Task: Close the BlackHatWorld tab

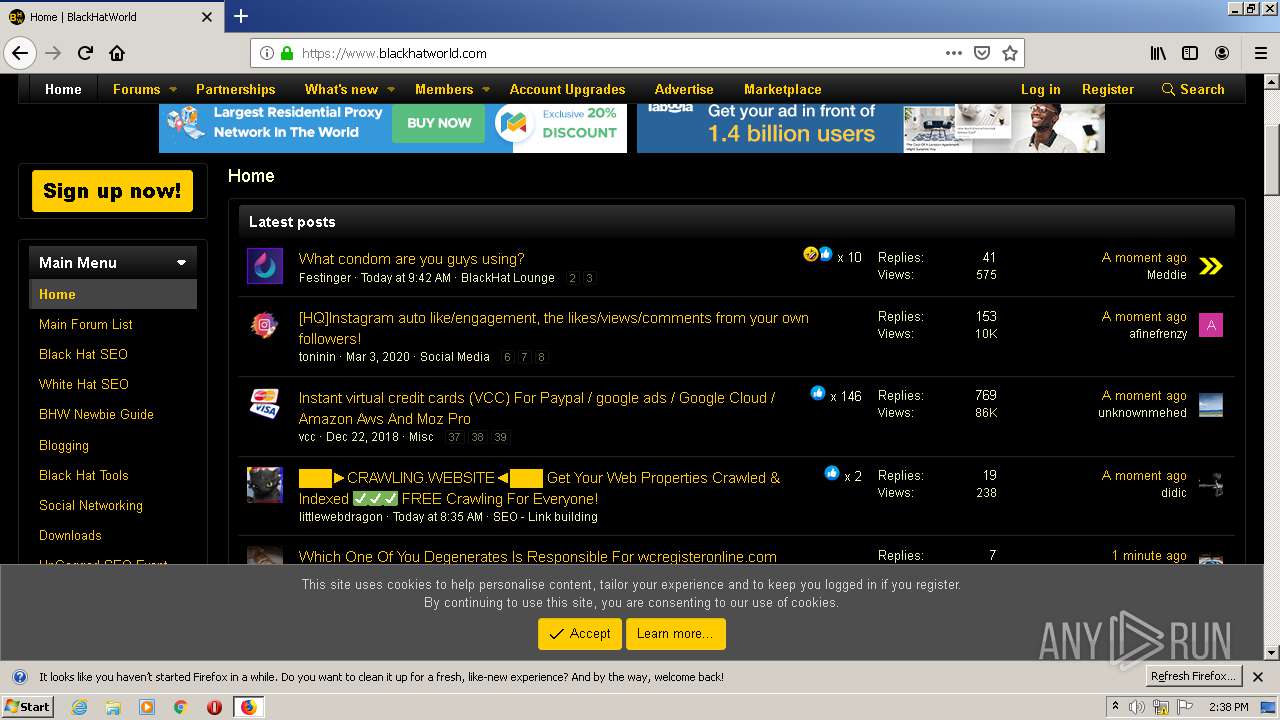Action: pos(207,17)
